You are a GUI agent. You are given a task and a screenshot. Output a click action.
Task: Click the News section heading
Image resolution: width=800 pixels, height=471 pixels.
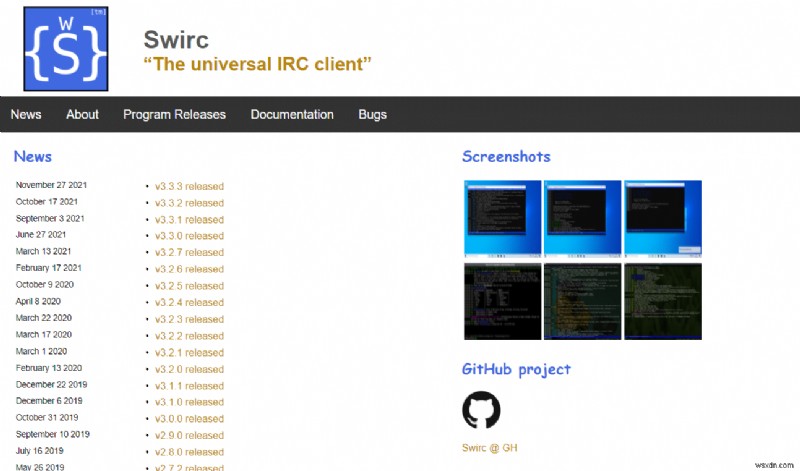click(33, 156)
